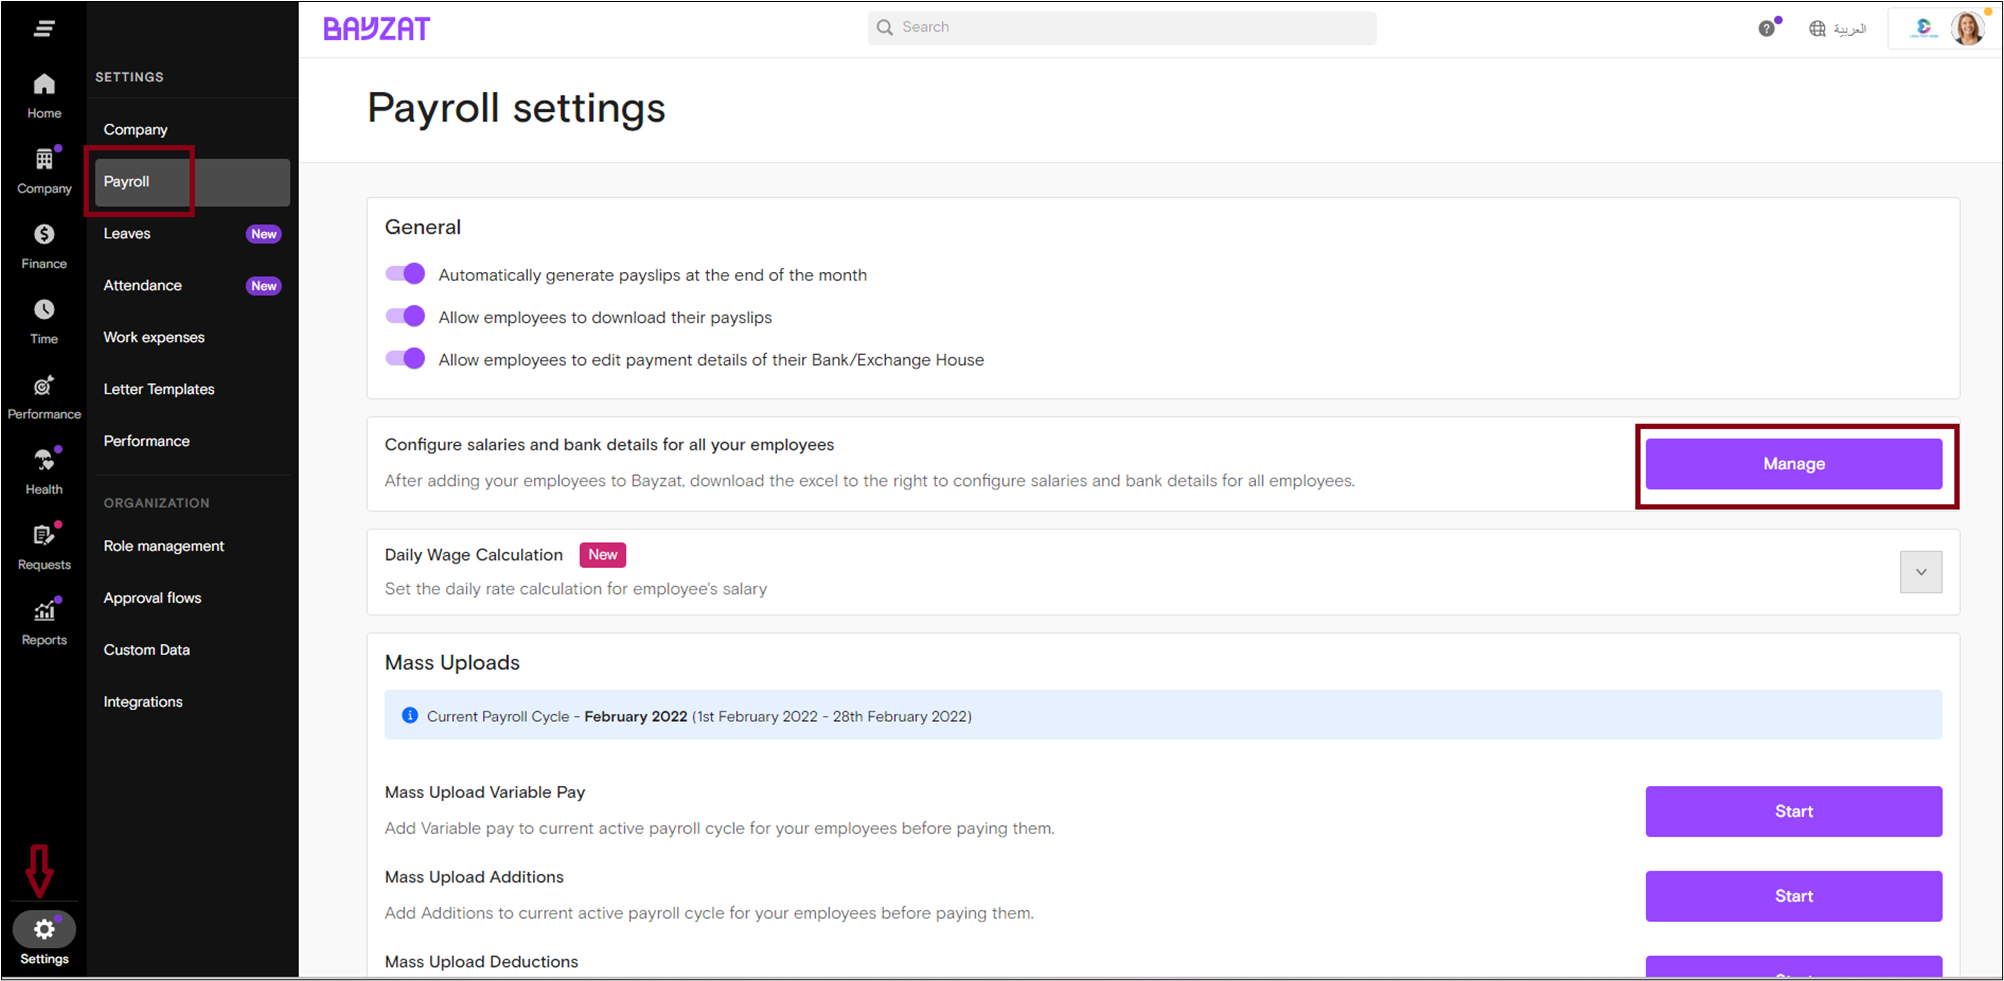
Task: Open the Home section from sidebar
Action: [x=43, y=95]
